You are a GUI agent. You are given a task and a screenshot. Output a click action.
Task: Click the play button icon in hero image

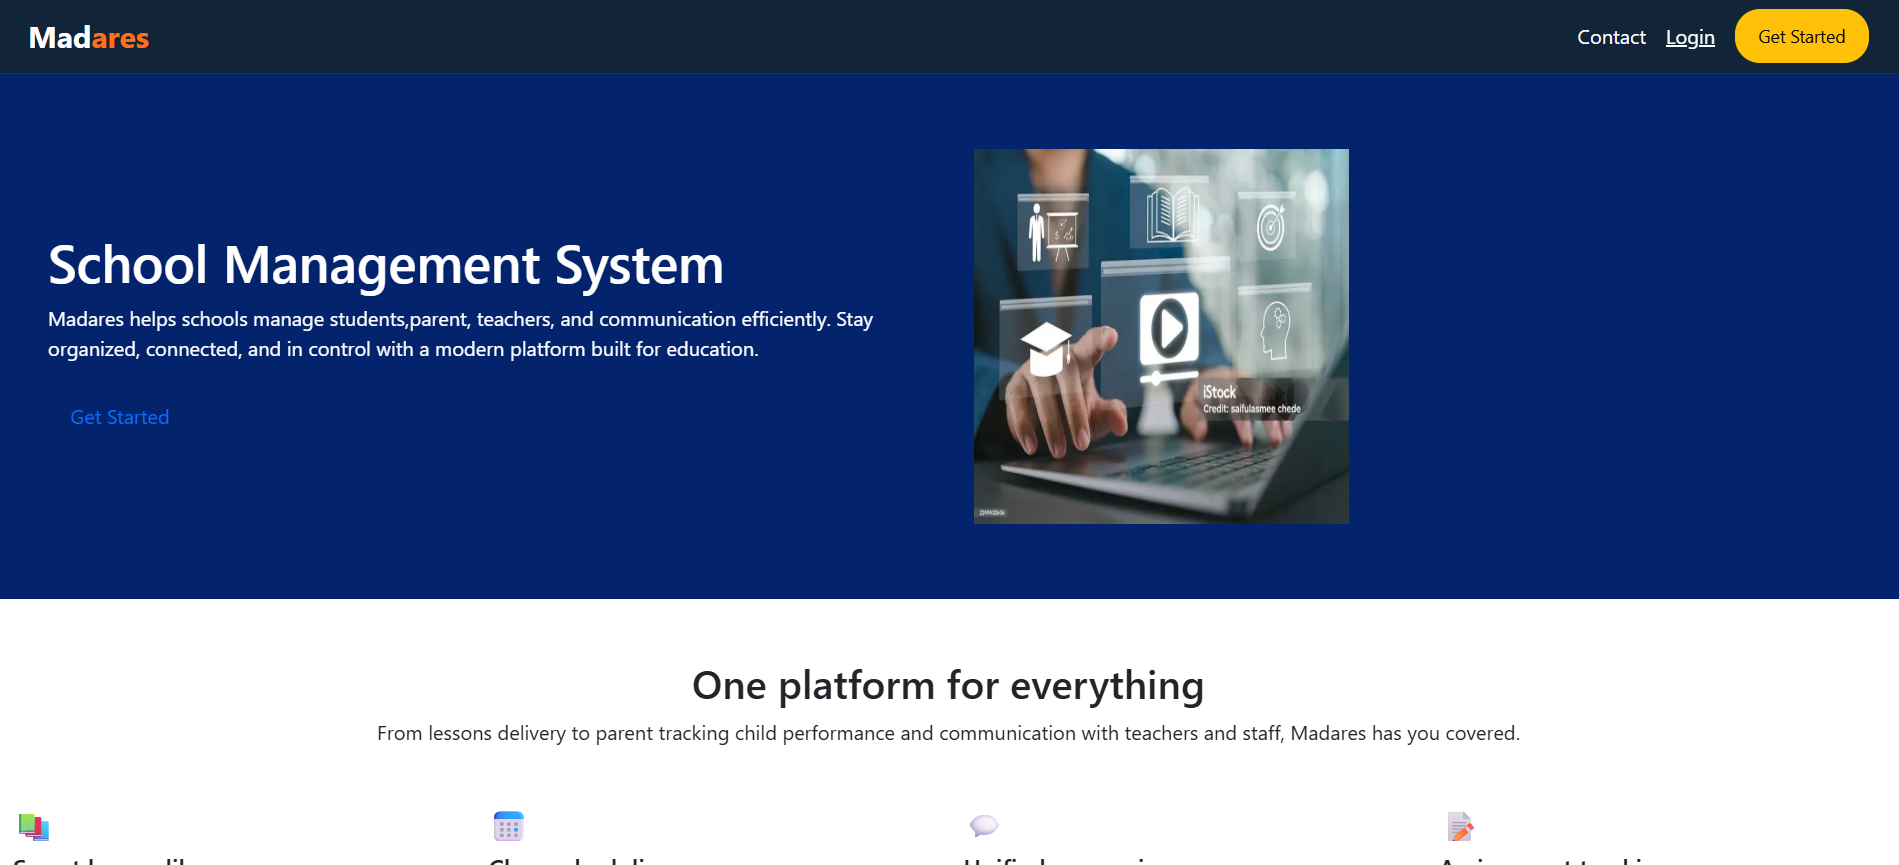(1169, 328)
